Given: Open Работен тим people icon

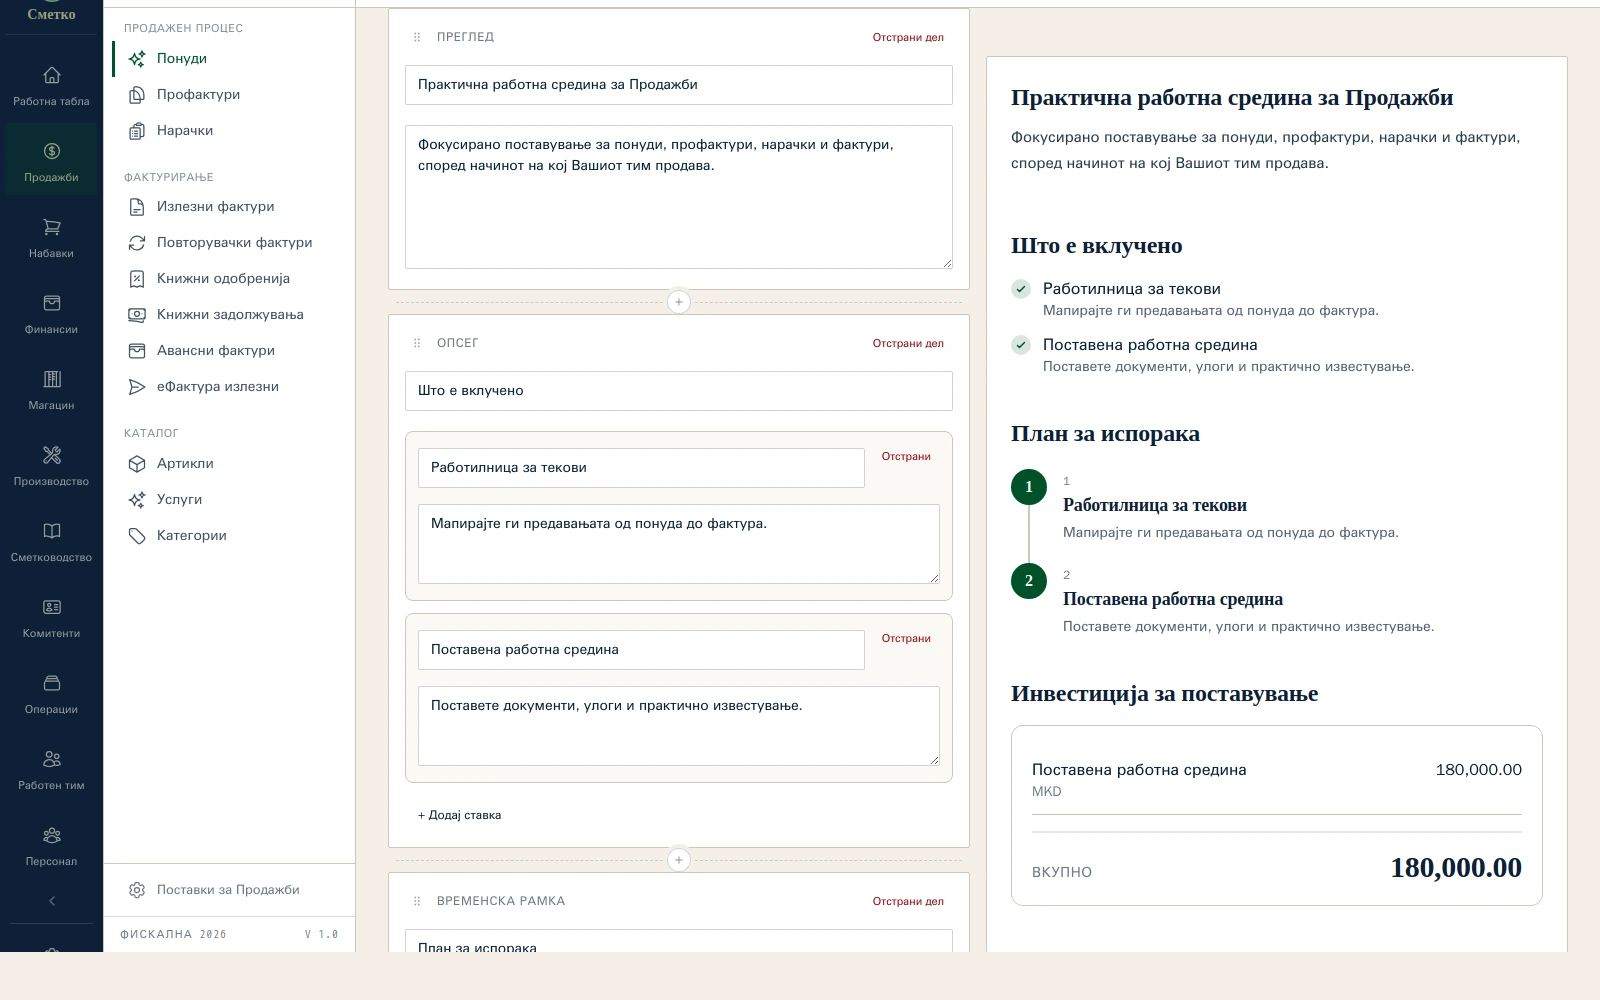Looking at the screenshot, I should point(51,760).
